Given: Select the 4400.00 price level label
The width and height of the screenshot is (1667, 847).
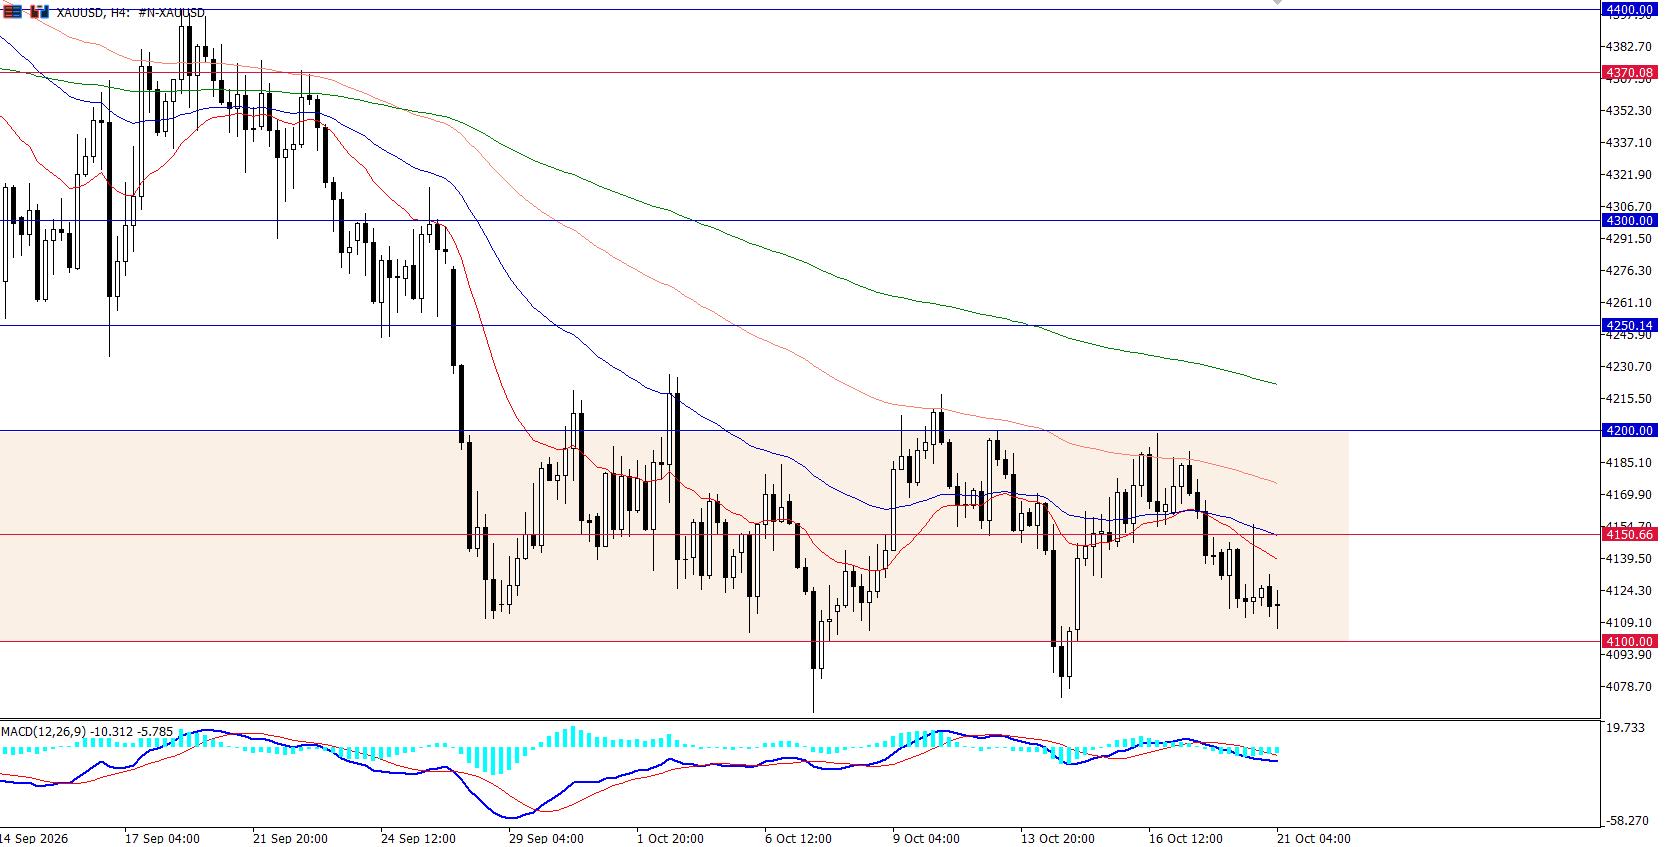Looking at the screenshot, I should tap(1628, 10).
